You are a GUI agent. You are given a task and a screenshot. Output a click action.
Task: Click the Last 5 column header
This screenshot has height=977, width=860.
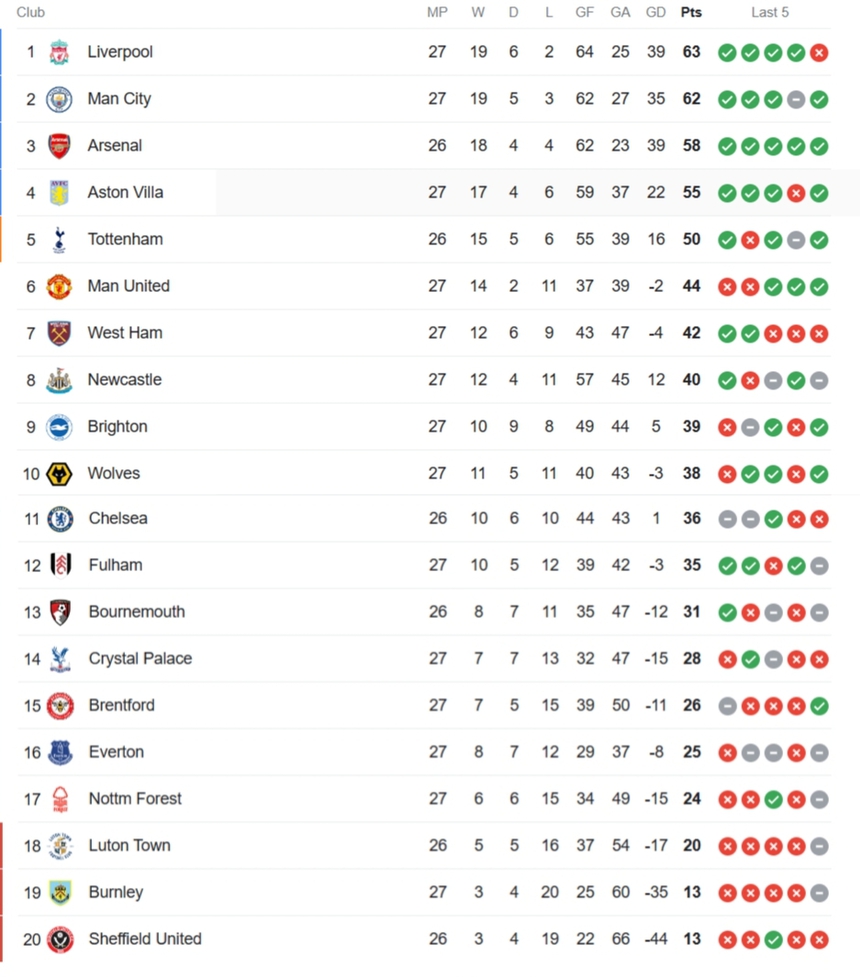(770, 12)
